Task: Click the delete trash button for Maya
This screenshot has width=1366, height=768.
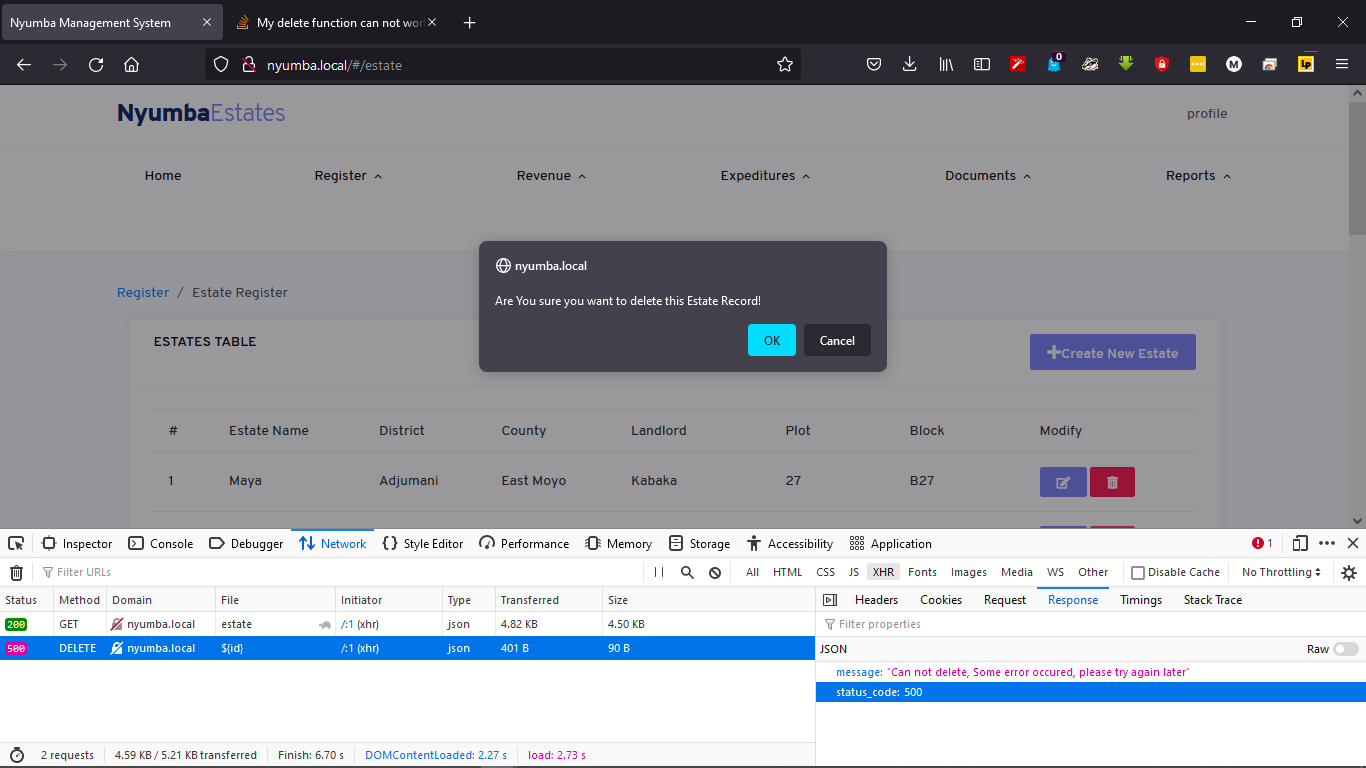Action: (x=1112, y=482)
